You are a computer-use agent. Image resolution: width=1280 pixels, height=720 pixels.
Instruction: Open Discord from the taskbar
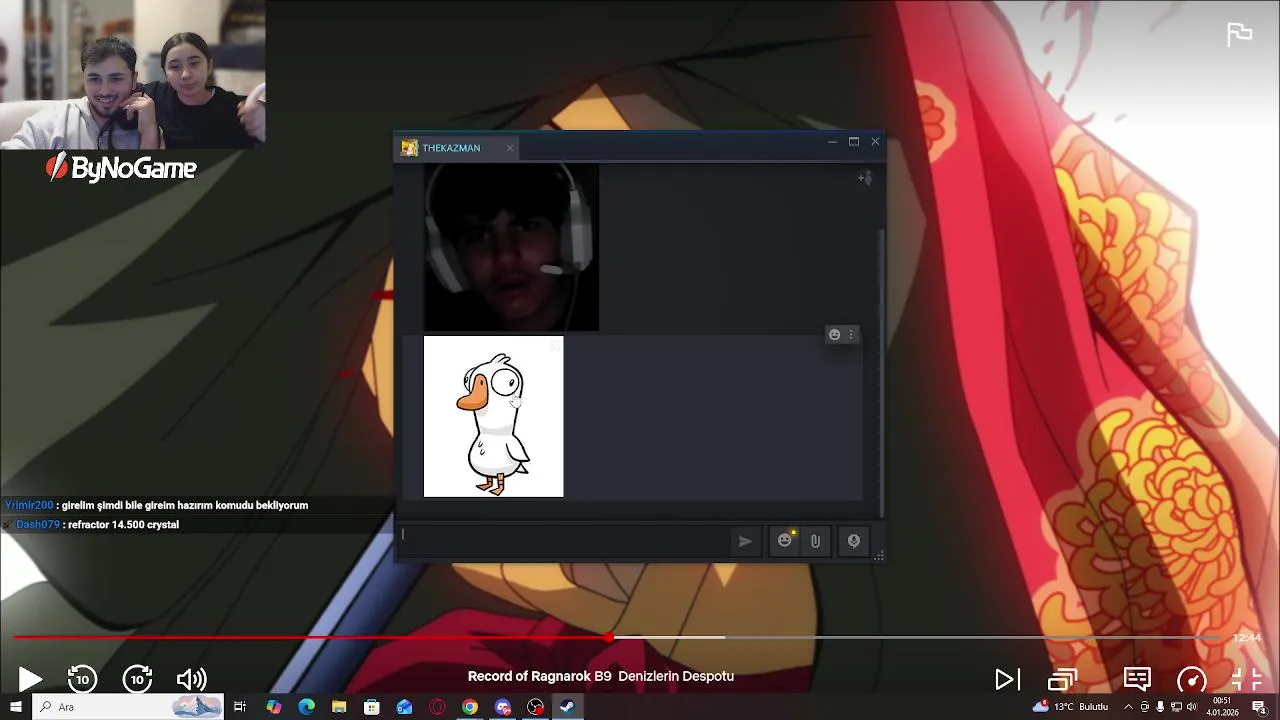503,707
